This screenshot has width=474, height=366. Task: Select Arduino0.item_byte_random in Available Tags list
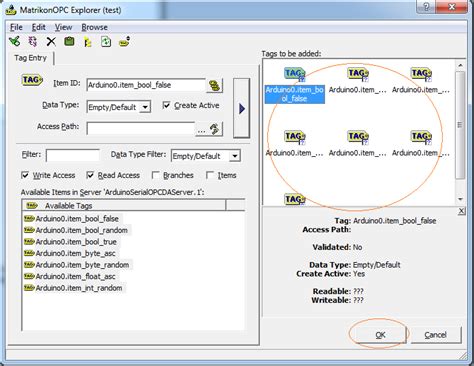(82, 265)
